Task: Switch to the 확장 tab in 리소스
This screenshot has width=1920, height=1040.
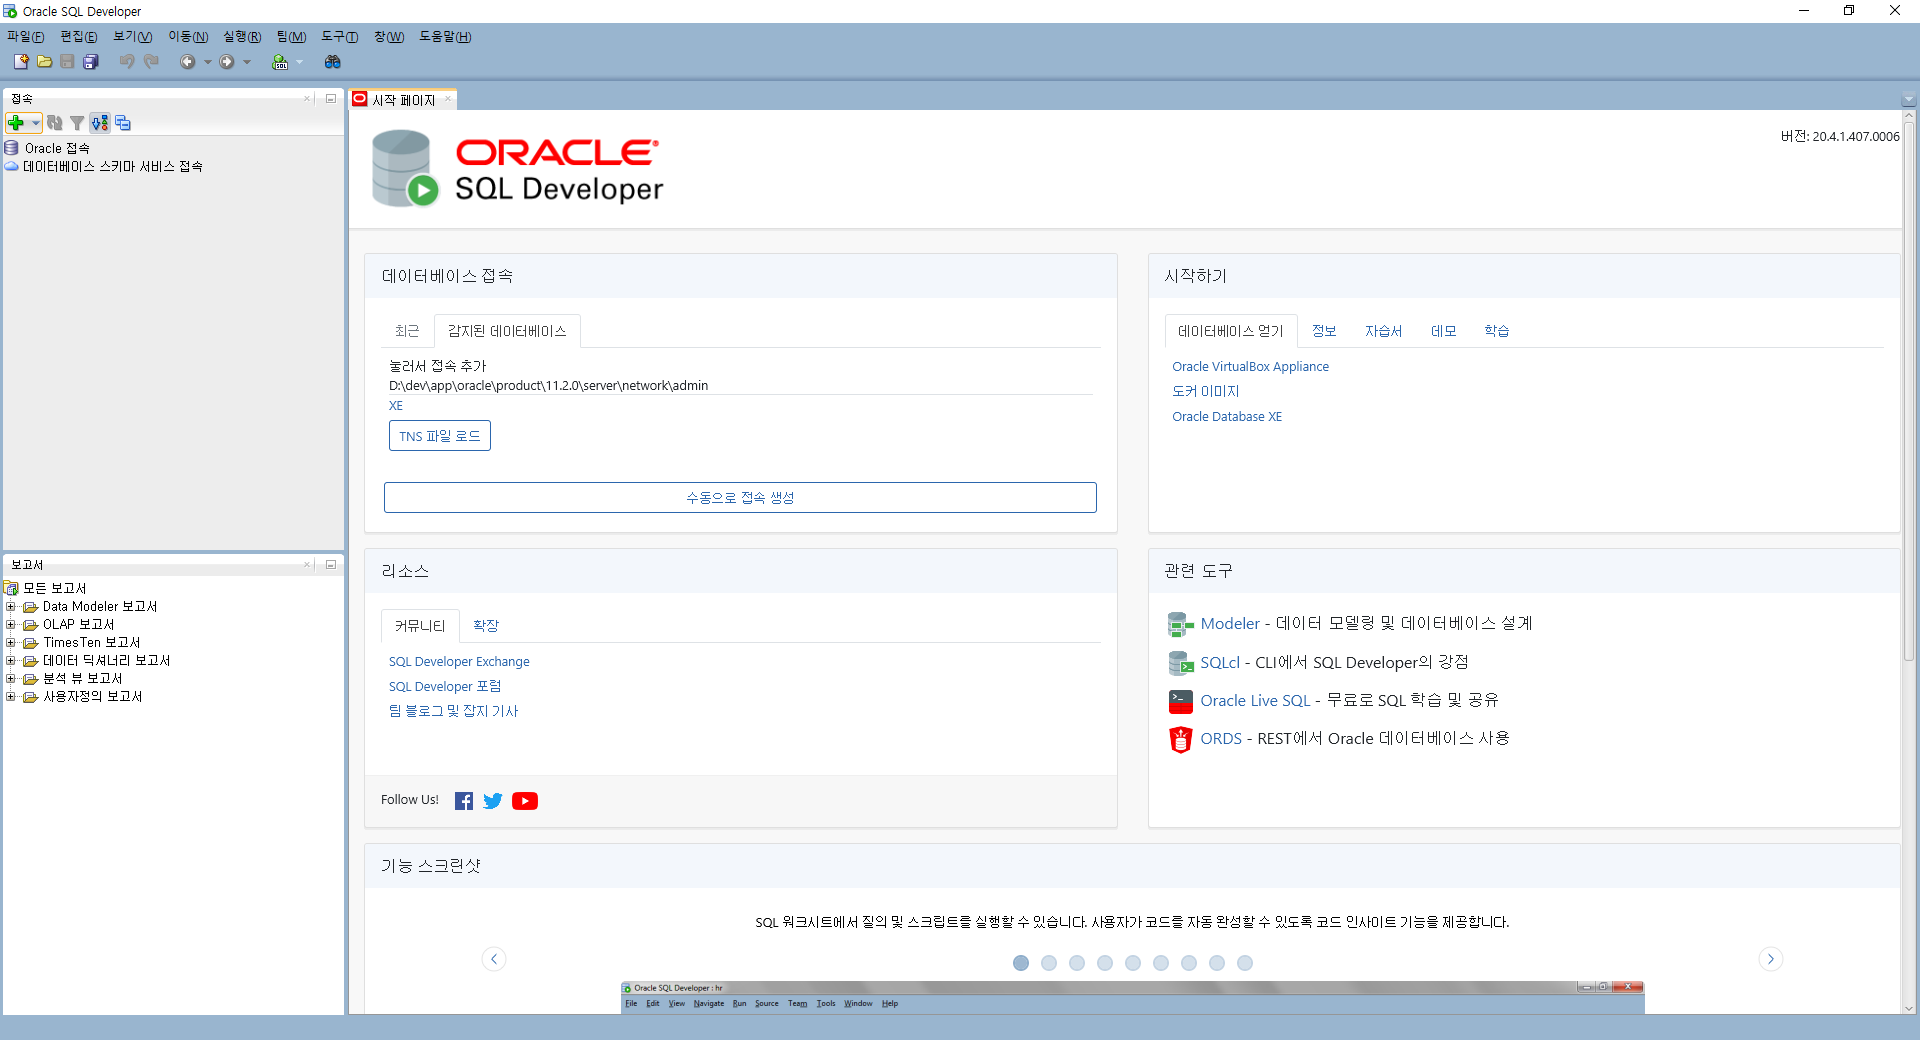Action: point(486,625)
